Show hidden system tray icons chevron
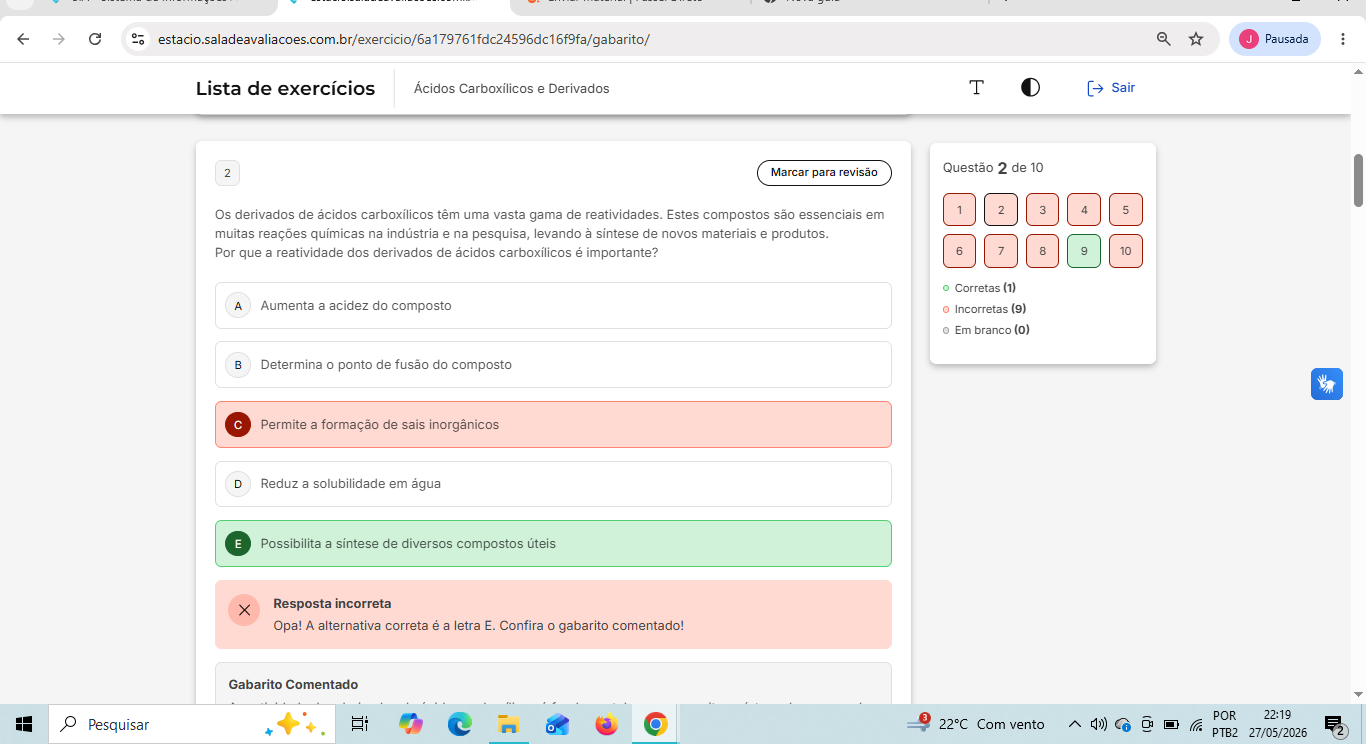 (1075, 724)
